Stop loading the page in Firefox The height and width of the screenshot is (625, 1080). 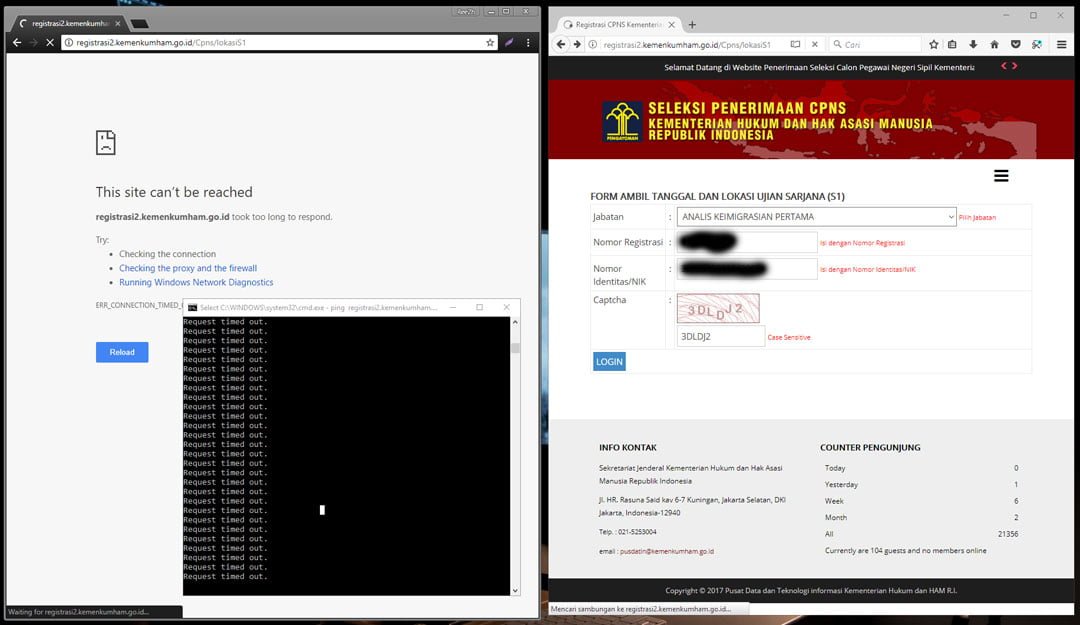point(815,44)
